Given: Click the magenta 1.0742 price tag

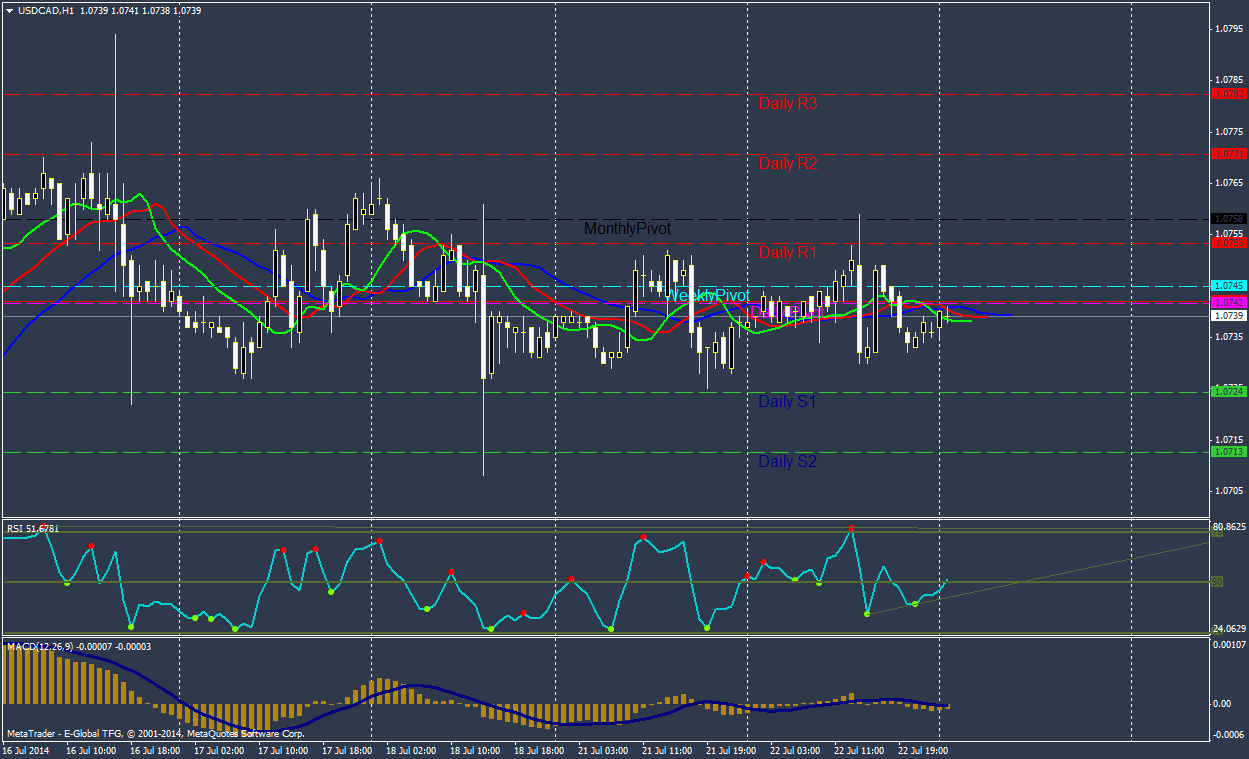Looking at the screenshot, I should [1228, 302].
